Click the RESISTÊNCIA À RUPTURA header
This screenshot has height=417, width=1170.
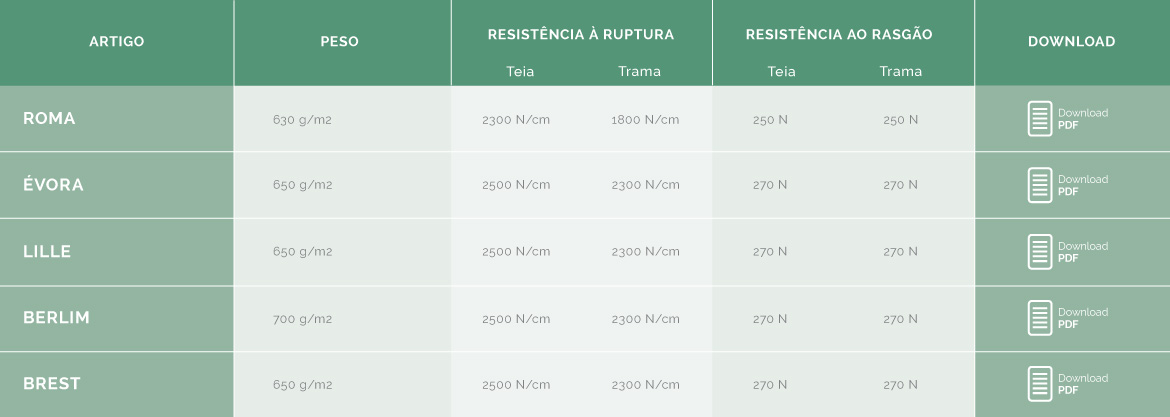pos(581,34)
